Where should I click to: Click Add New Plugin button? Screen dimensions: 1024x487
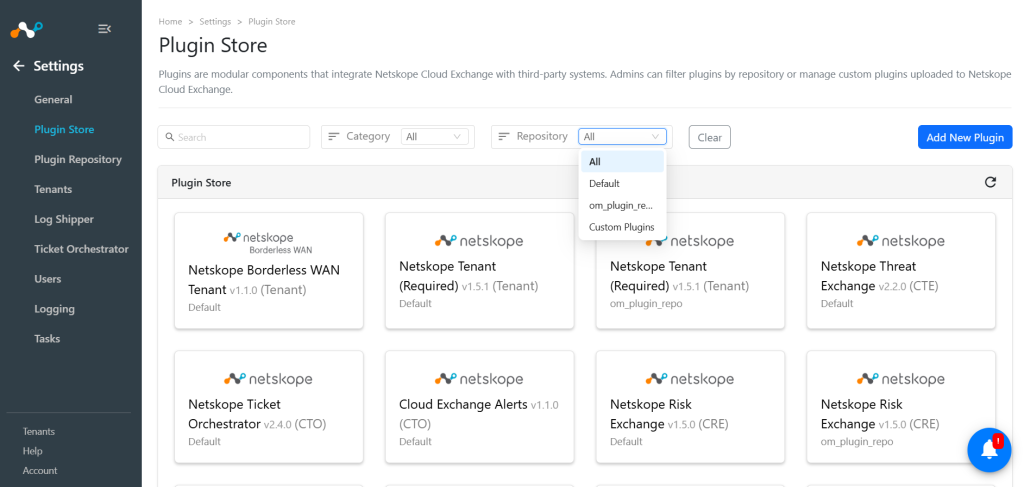(x=965, y=137)
